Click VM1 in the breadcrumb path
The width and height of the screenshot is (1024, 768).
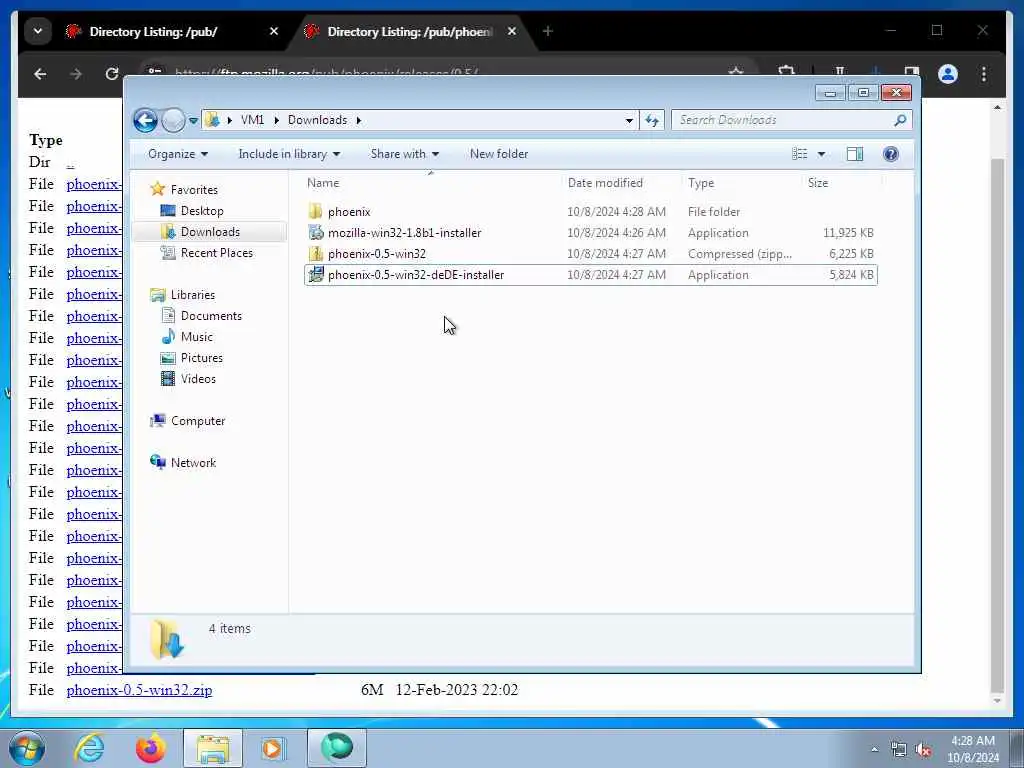tap(252, 120)
